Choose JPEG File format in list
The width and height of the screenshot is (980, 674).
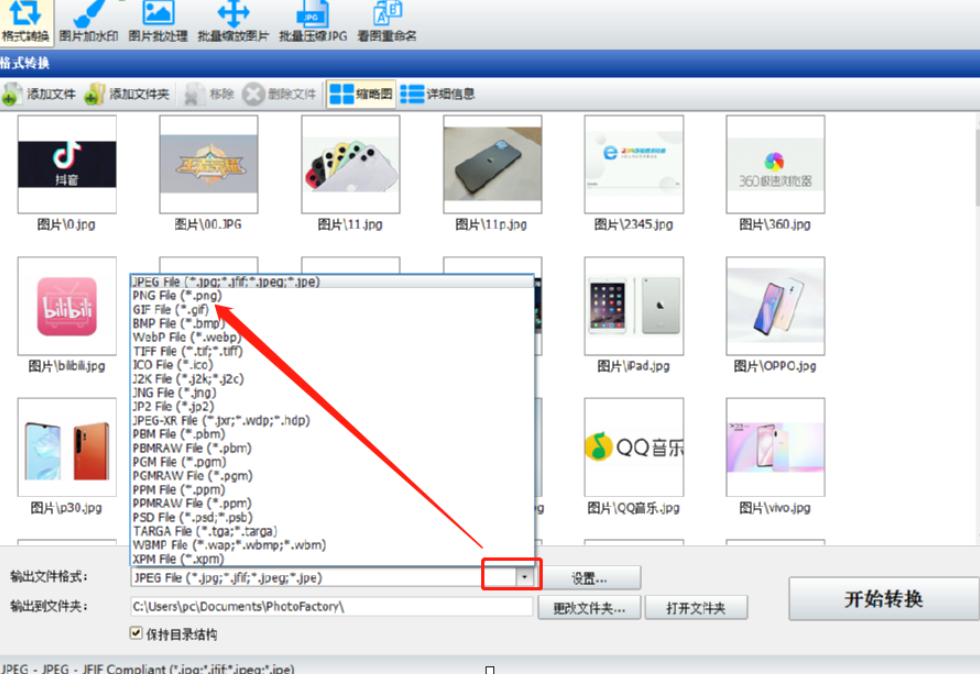point(332,282)
